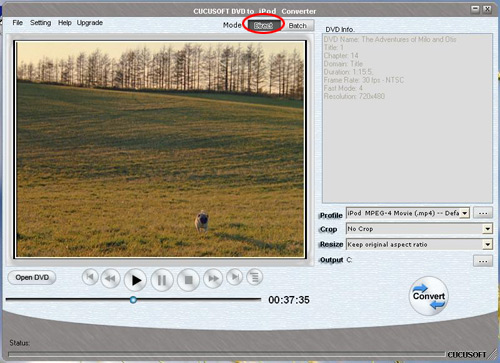This screenshot has height=363, width=500.
Task: Start playback with the Play button
Action: [135, 280]
